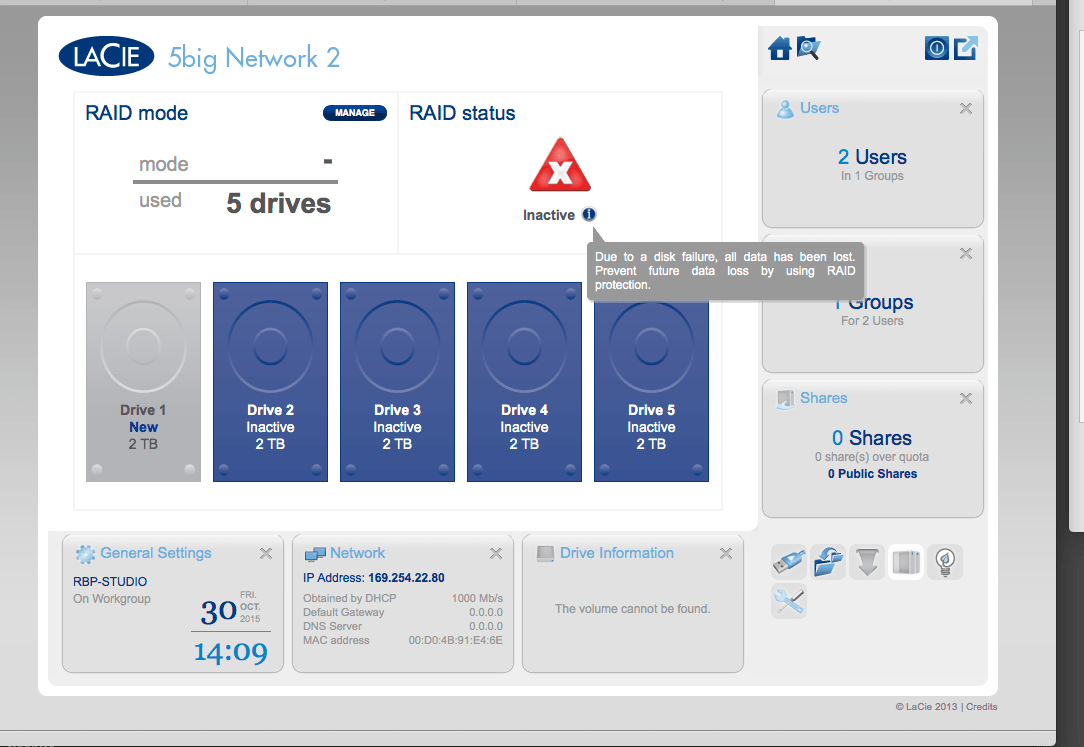This screenshot has width=1084, height=747.
Task: Click the 'On Workgroup' text
Action: click(x=112, y=598)
